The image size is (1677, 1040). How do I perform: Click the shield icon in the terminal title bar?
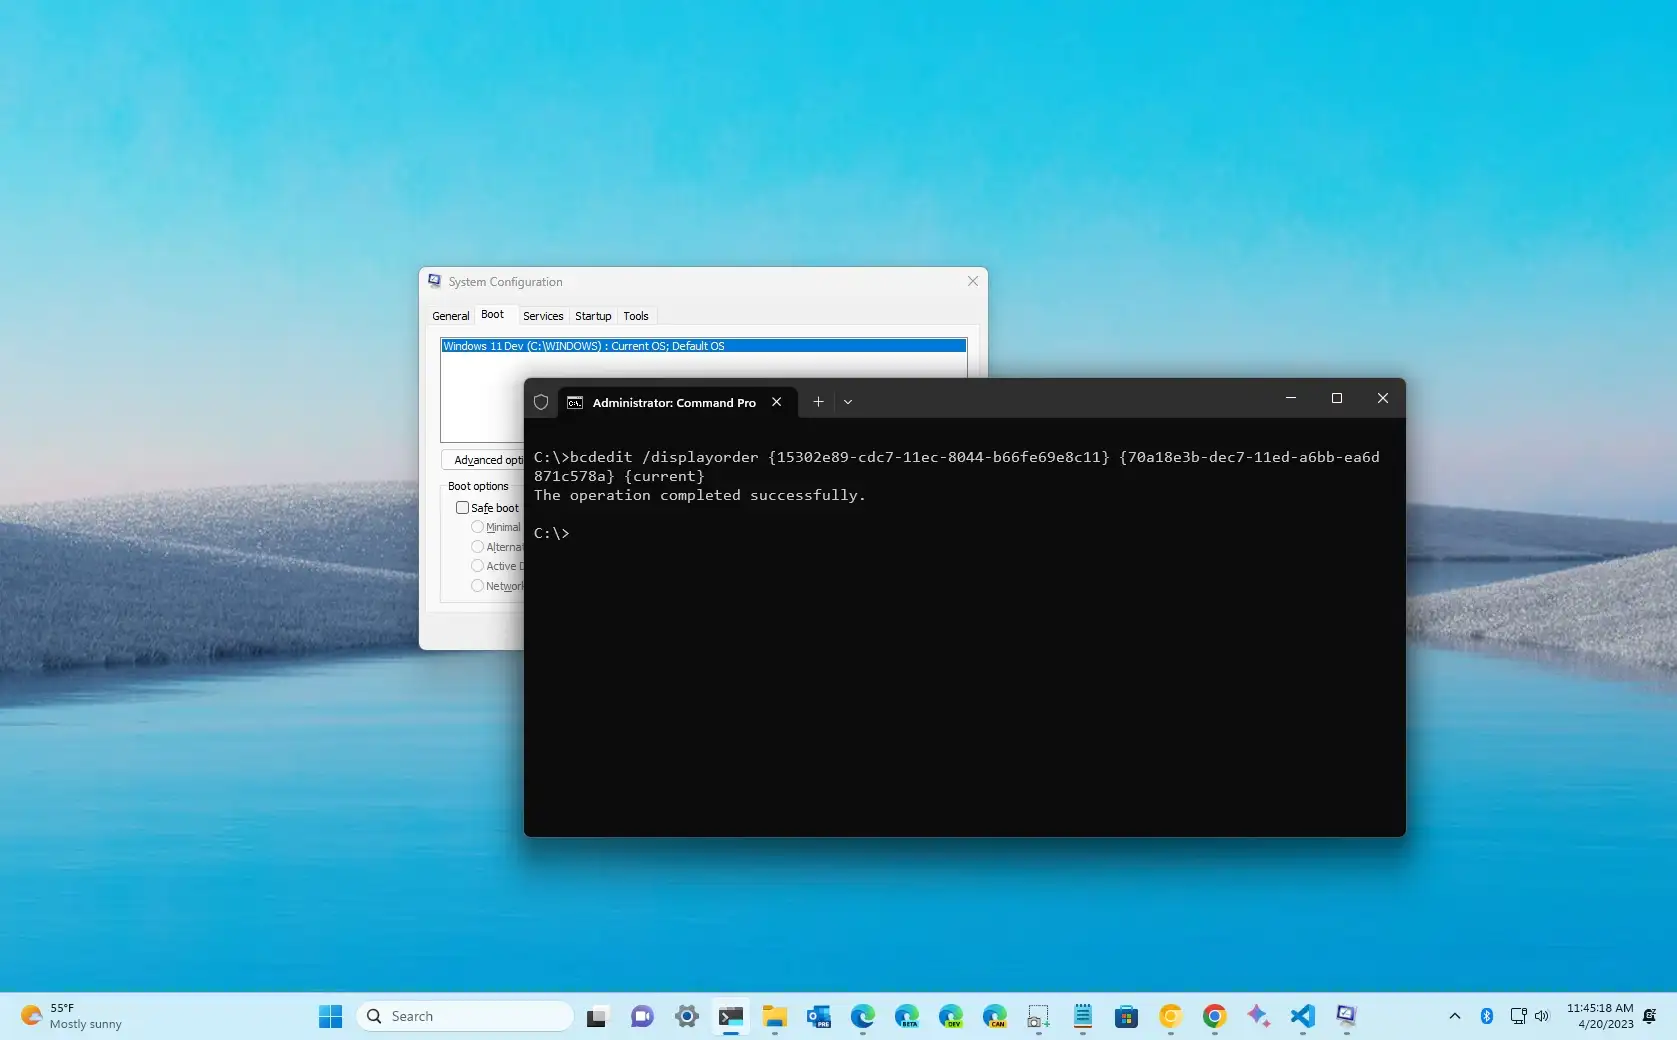click(541, 402)
